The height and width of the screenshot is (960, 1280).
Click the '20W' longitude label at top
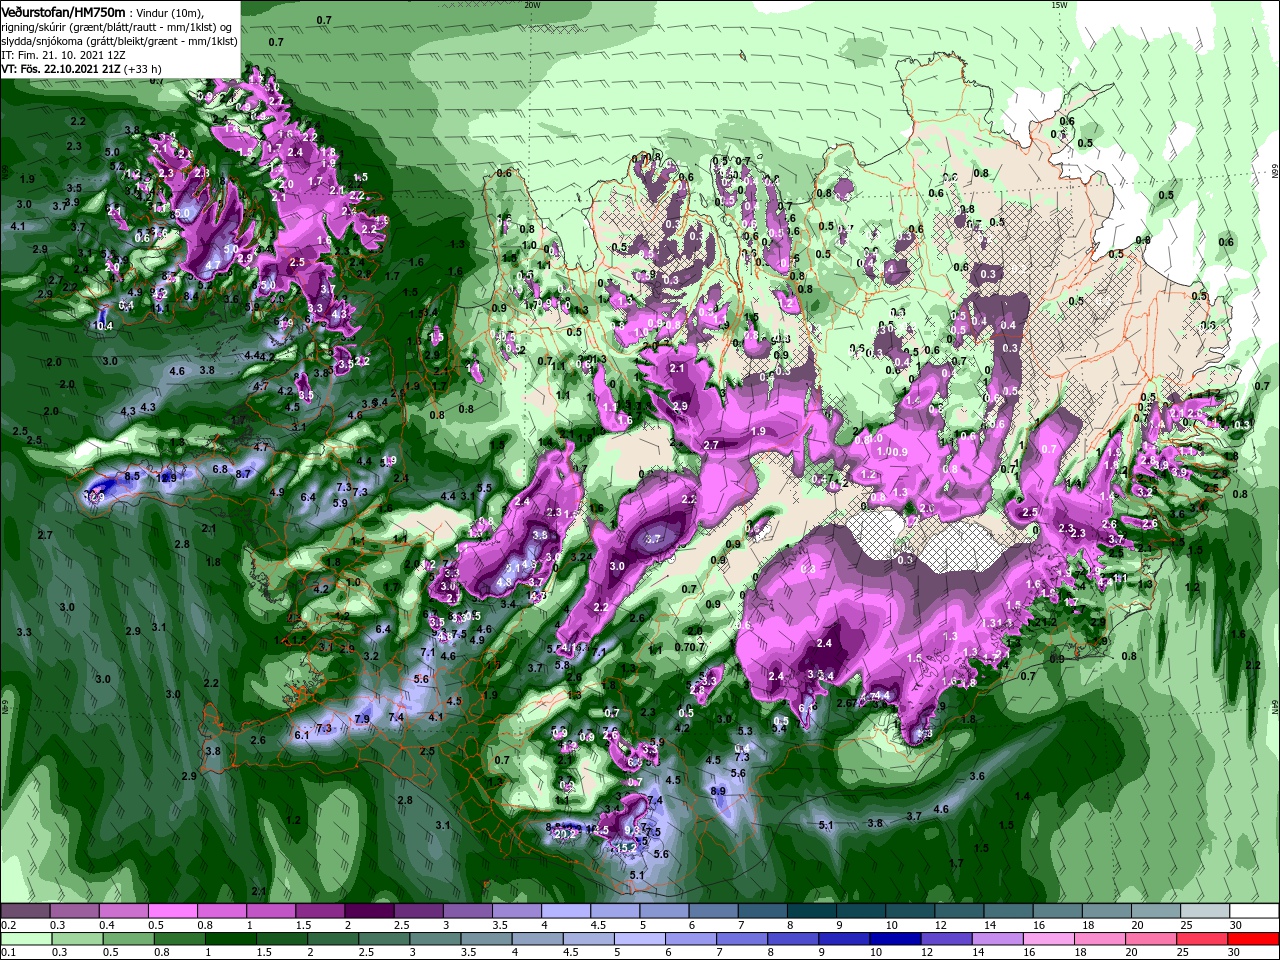click(x=532, y=5)
